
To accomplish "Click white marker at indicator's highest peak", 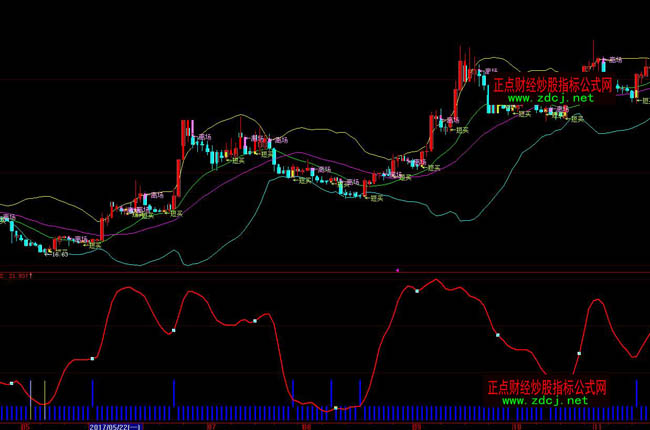I will coord(417,292).
